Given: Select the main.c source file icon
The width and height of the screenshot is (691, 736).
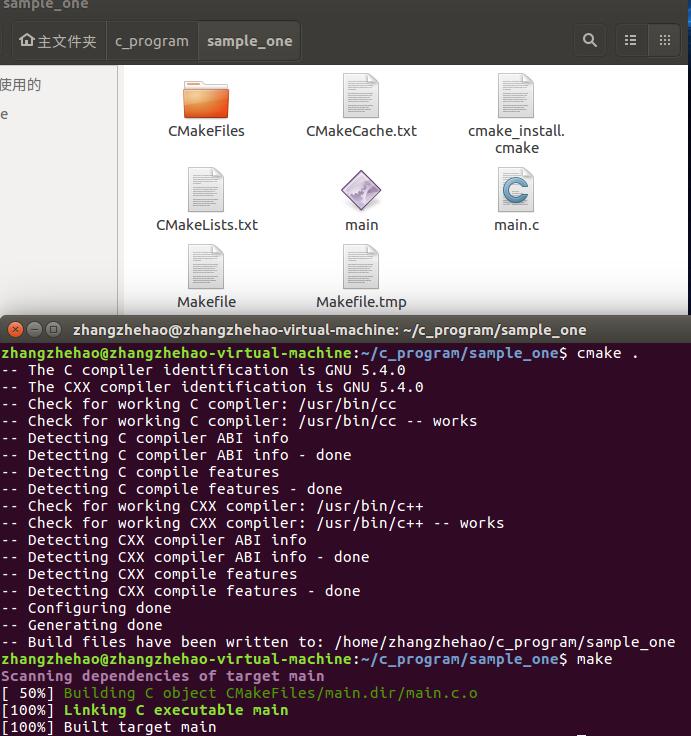Looking at the screenshot, I should tap(515, 190).
